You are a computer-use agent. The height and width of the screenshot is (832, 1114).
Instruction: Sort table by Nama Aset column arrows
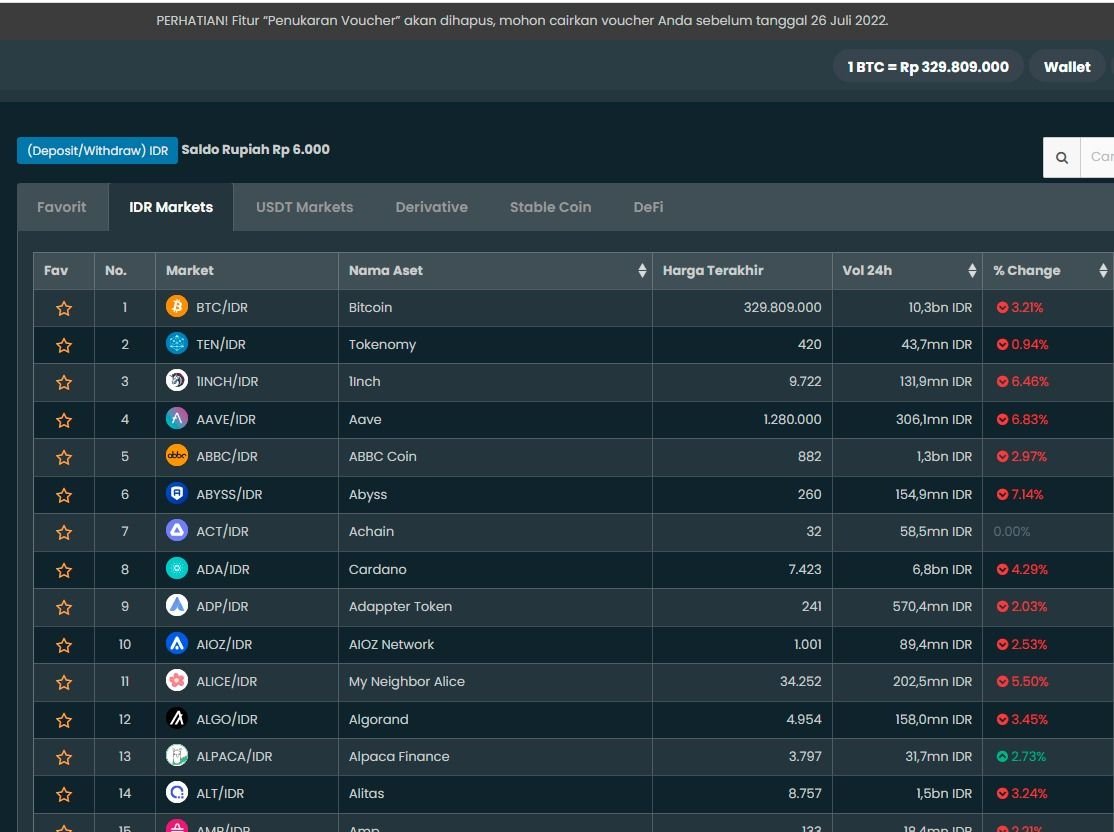tap(642, 271)
